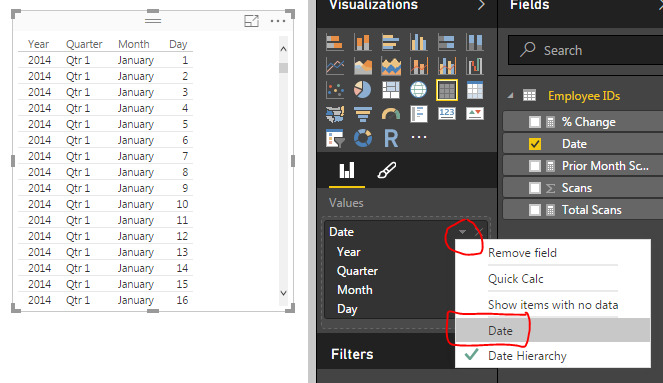Select the Stacked bar chart visualization

[334, 43]
